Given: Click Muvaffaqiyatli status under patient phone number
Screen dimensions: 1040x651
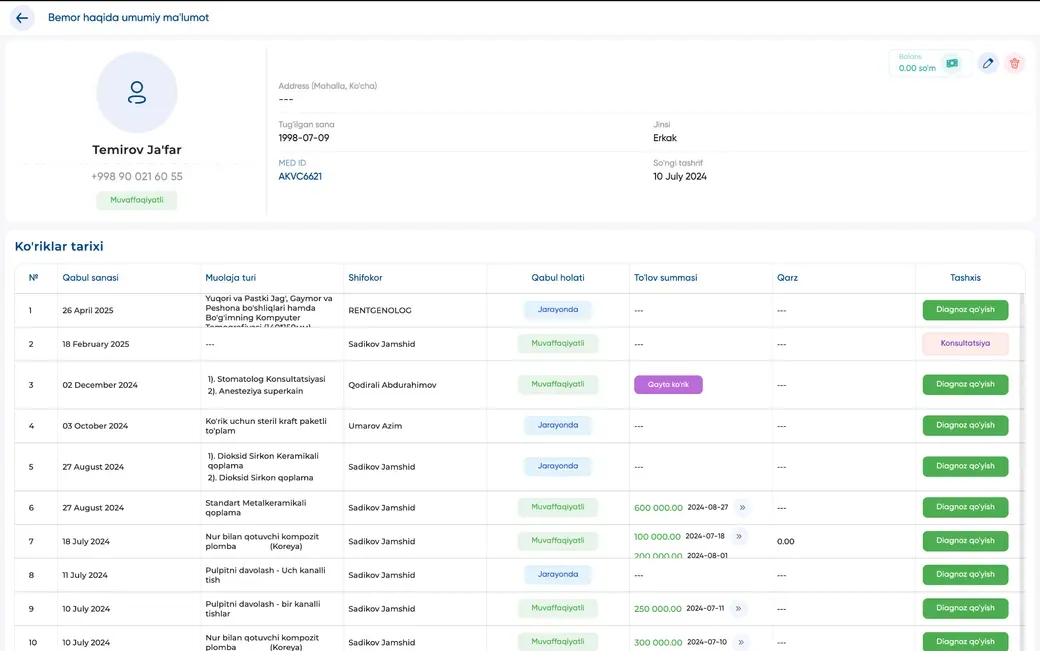Looking at the screenshot, I should [x=137, y=200].
